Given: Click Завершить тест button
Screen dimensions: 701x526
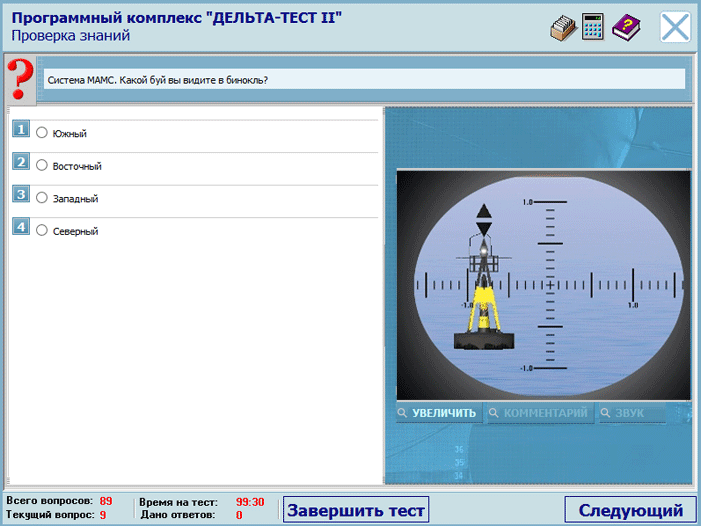Looking at the screenshot, I should click(356, 509).
